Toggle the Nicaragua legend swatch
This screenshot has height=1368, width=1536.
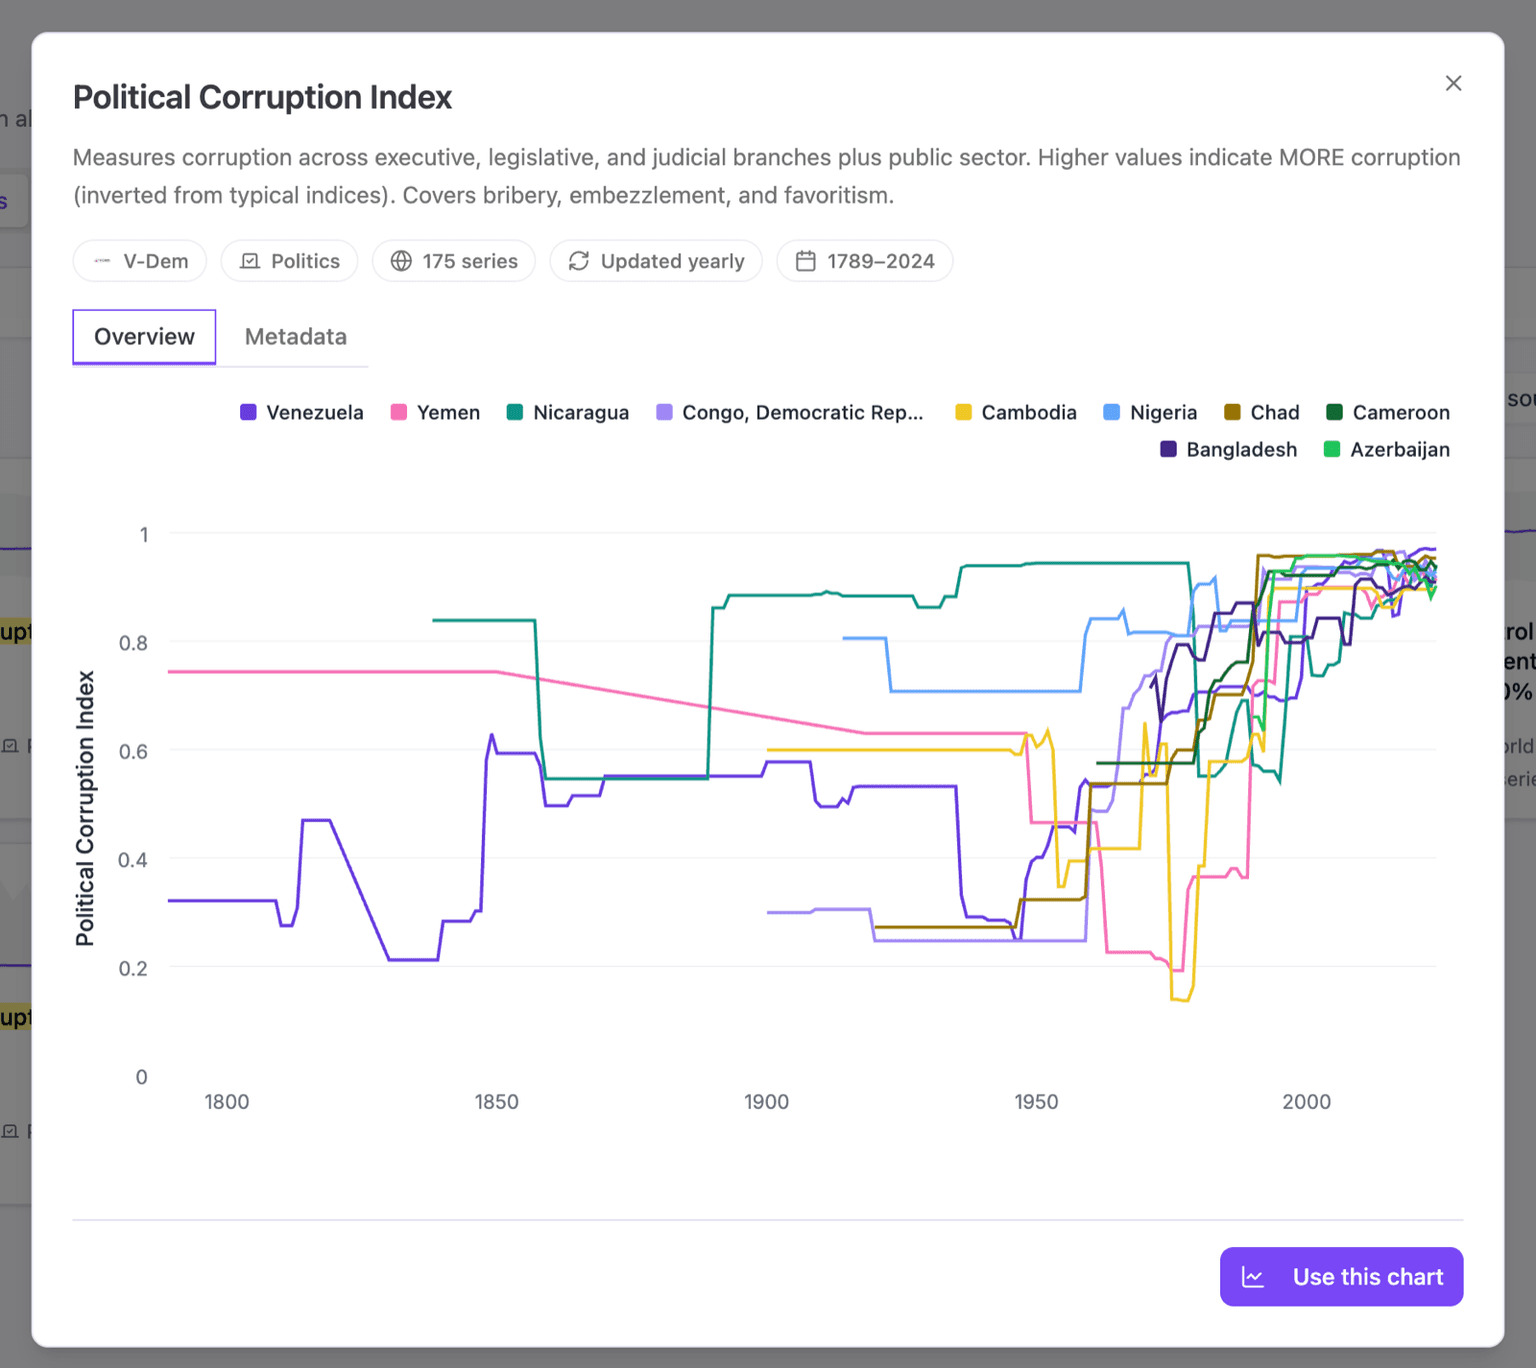point(515,412)
